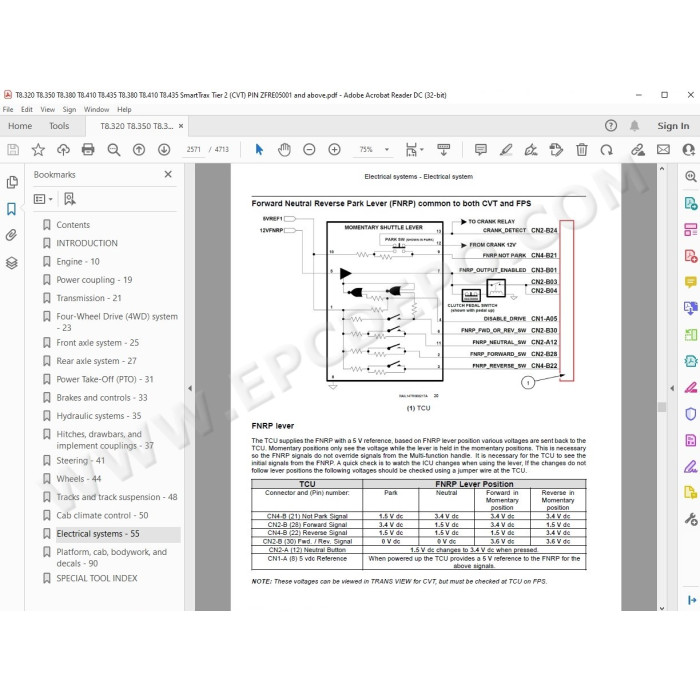
Task: Open the Help menu
Action: coord(124,109)
